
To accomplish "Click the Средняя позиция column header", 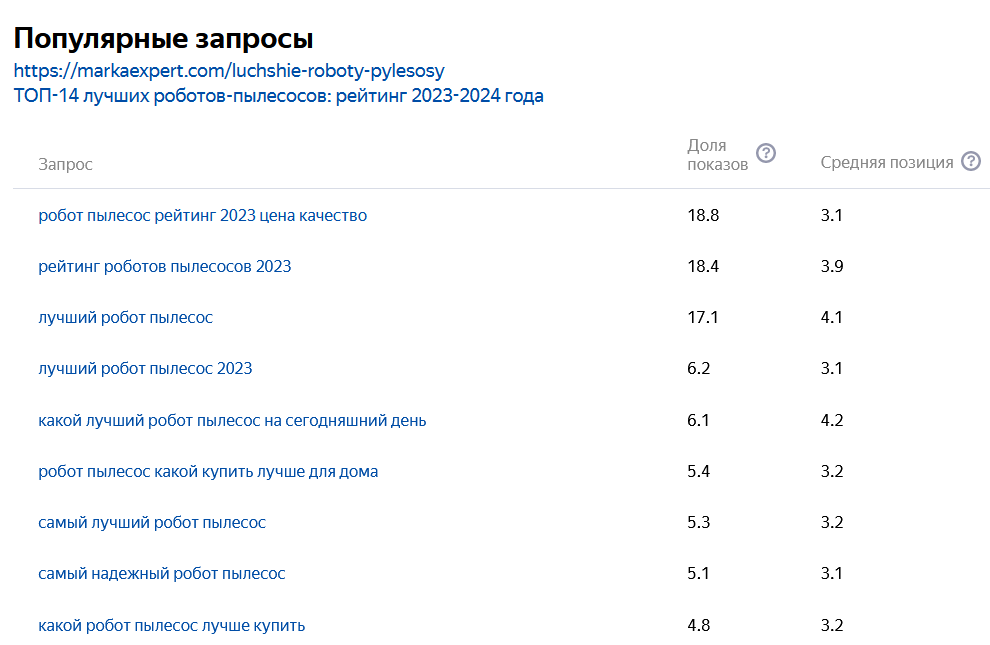I will click(x=886, y=162).
